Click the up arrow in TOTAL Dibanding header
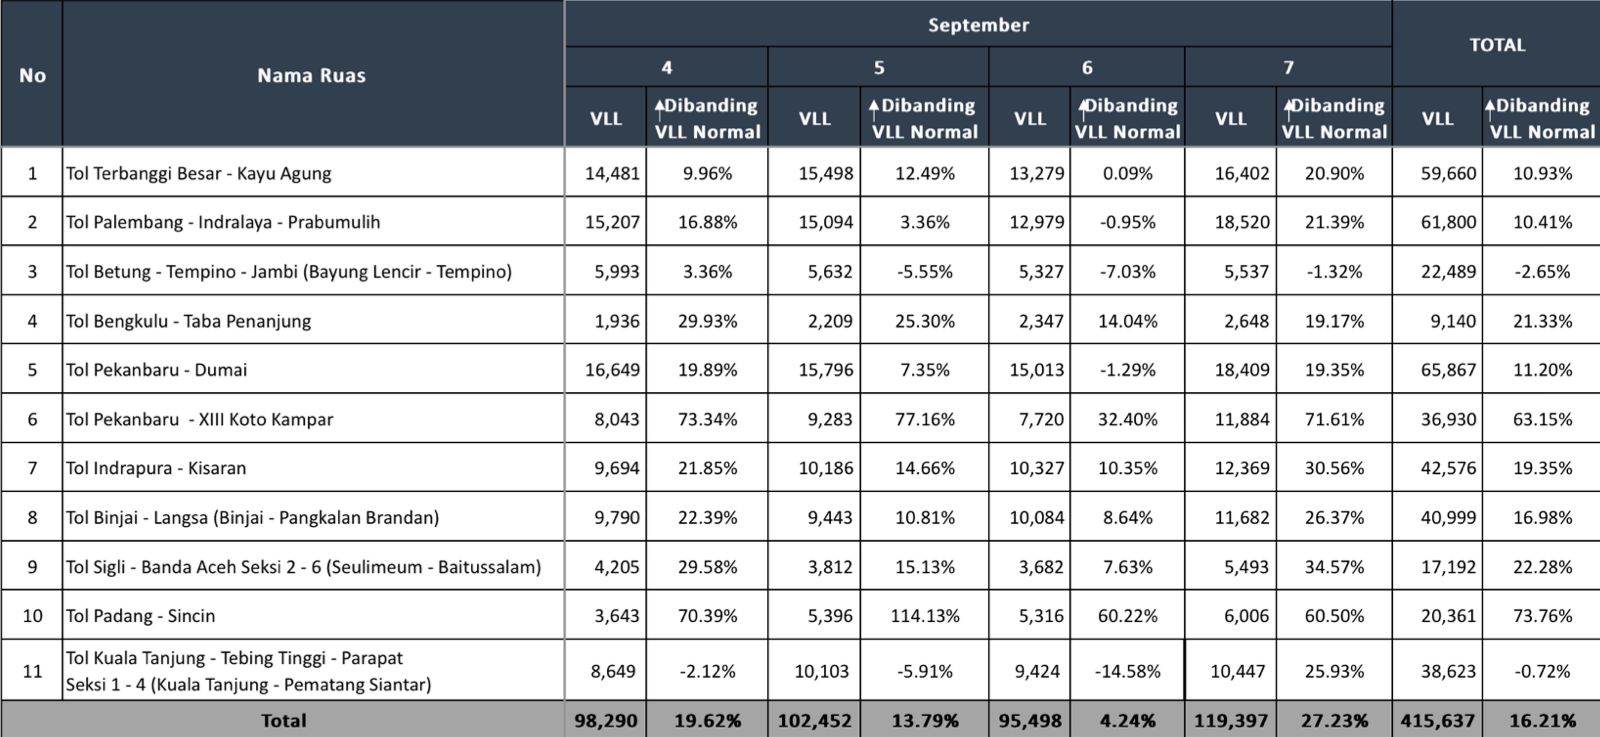This screenshot has width=1600, height=737. 1490,106
